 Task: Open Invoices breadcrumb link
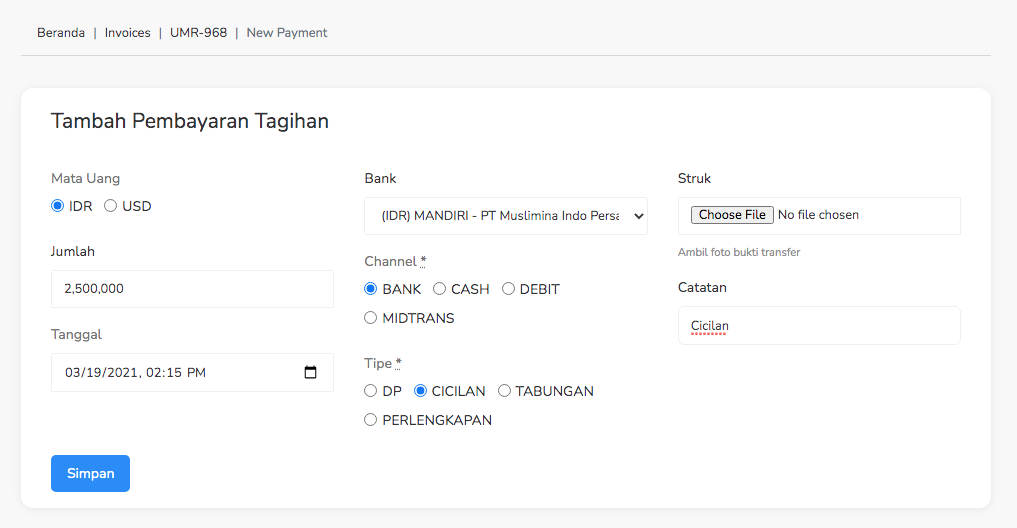(x=127, y=33)
